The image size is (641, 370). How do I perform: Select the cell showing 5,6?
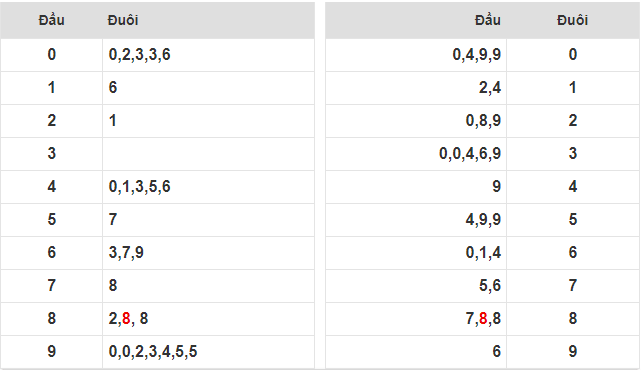click(x=416, y=285)
